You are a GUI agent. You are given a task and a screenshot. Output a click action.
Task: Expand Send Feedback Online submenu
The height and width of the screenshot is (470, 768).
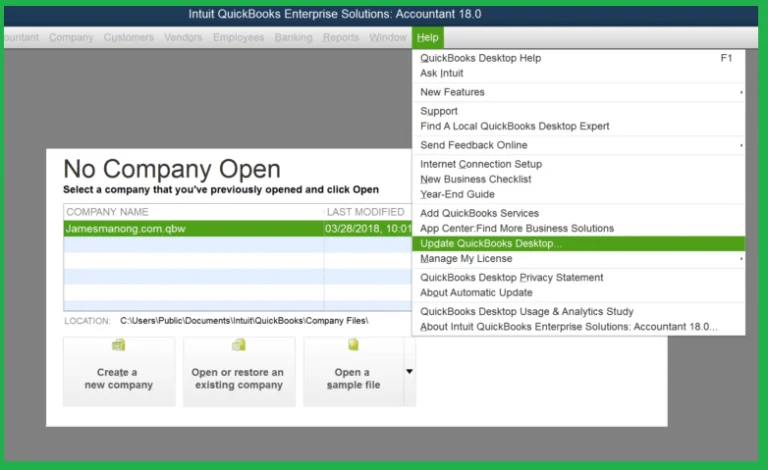click(578, 145)
